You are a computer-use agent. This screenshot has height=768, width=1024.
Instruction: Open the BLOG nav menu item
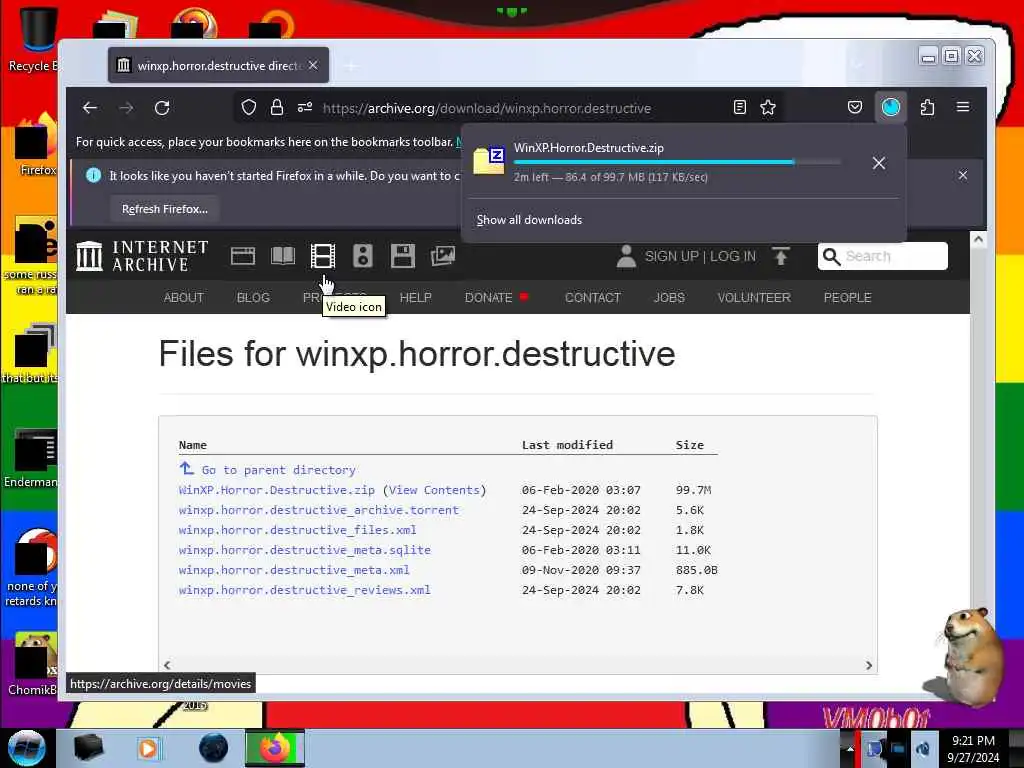253,298
